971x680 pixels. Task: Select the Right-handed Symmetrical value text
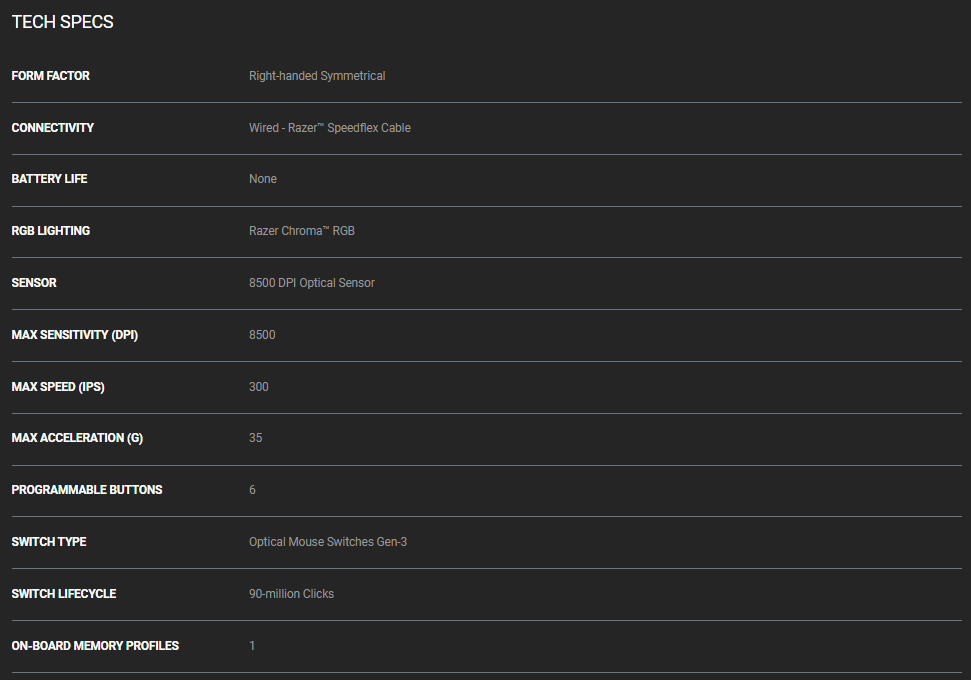[x=317, y=76]
